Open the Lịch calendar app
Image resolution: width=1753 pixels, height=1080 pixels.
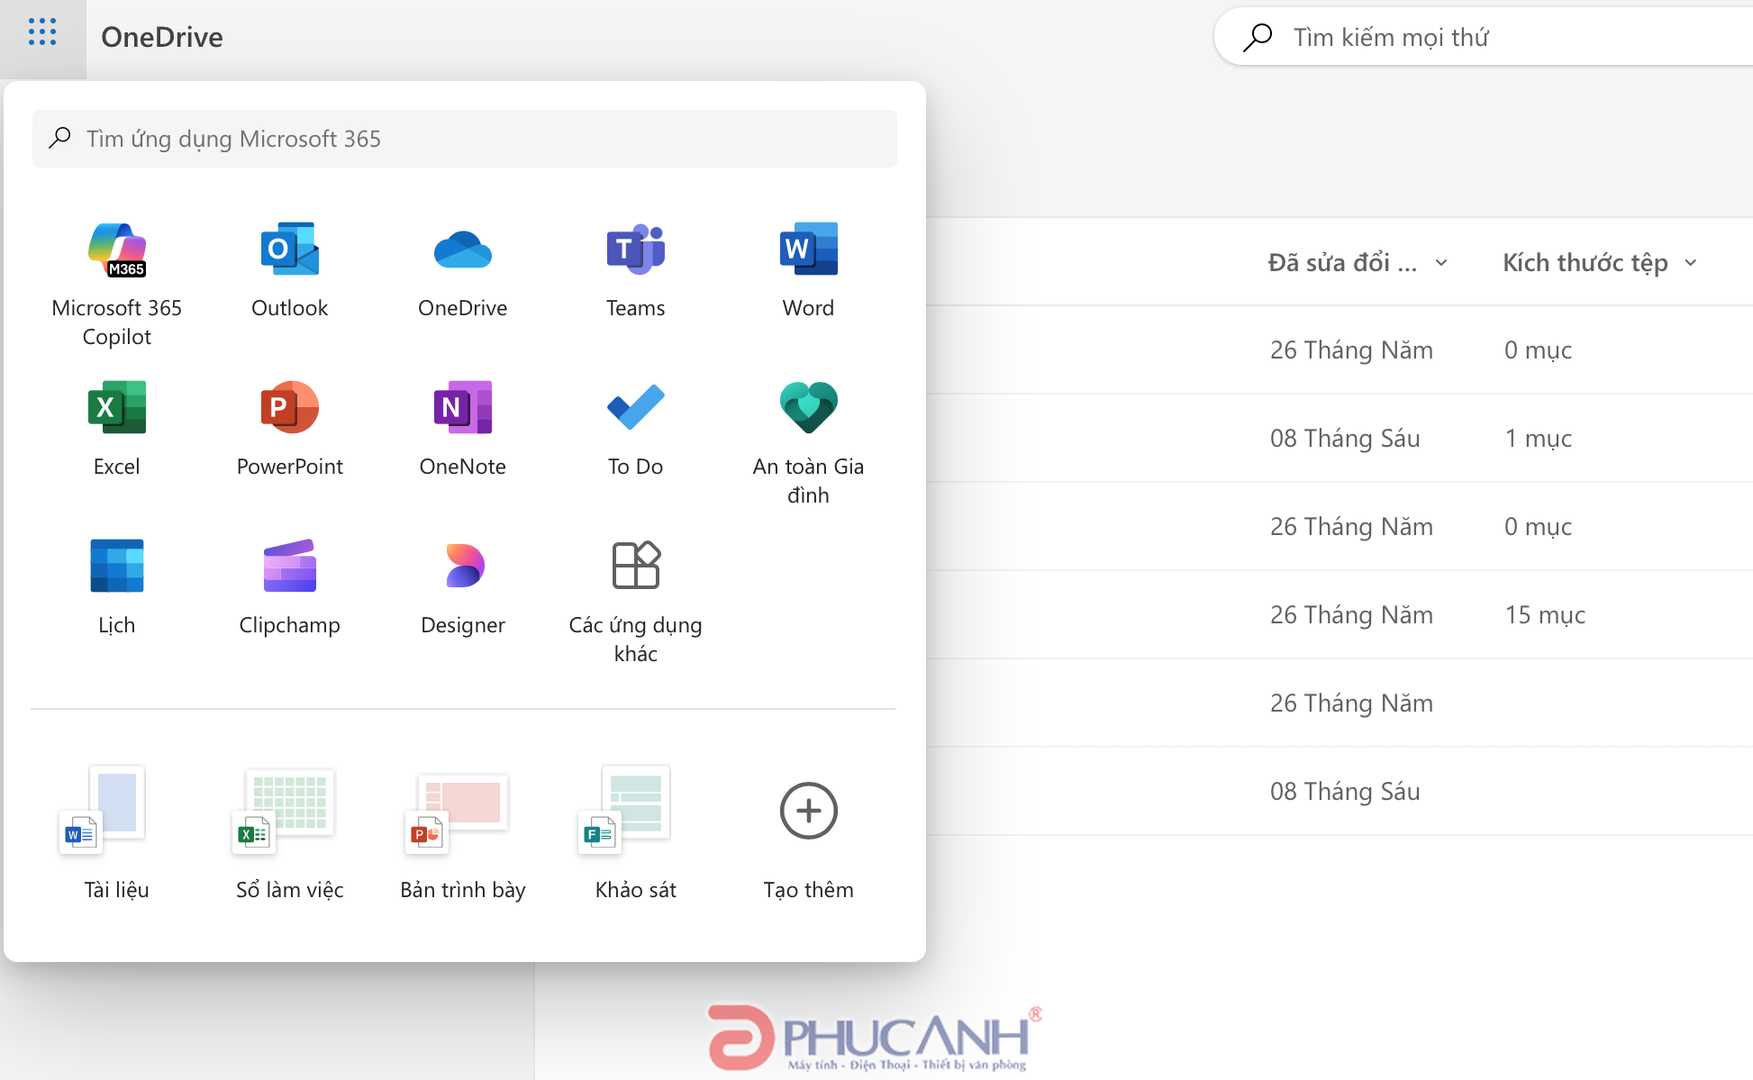117,566
